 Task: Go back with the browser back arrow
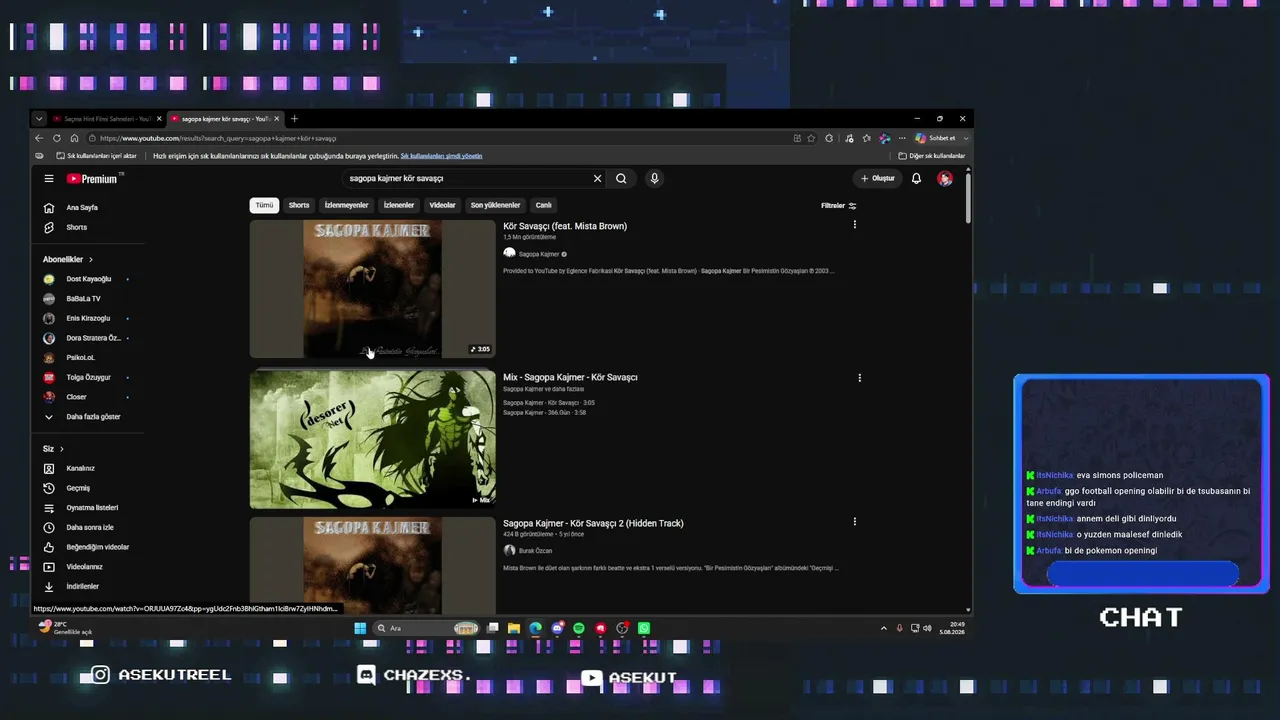pos(39,138)
